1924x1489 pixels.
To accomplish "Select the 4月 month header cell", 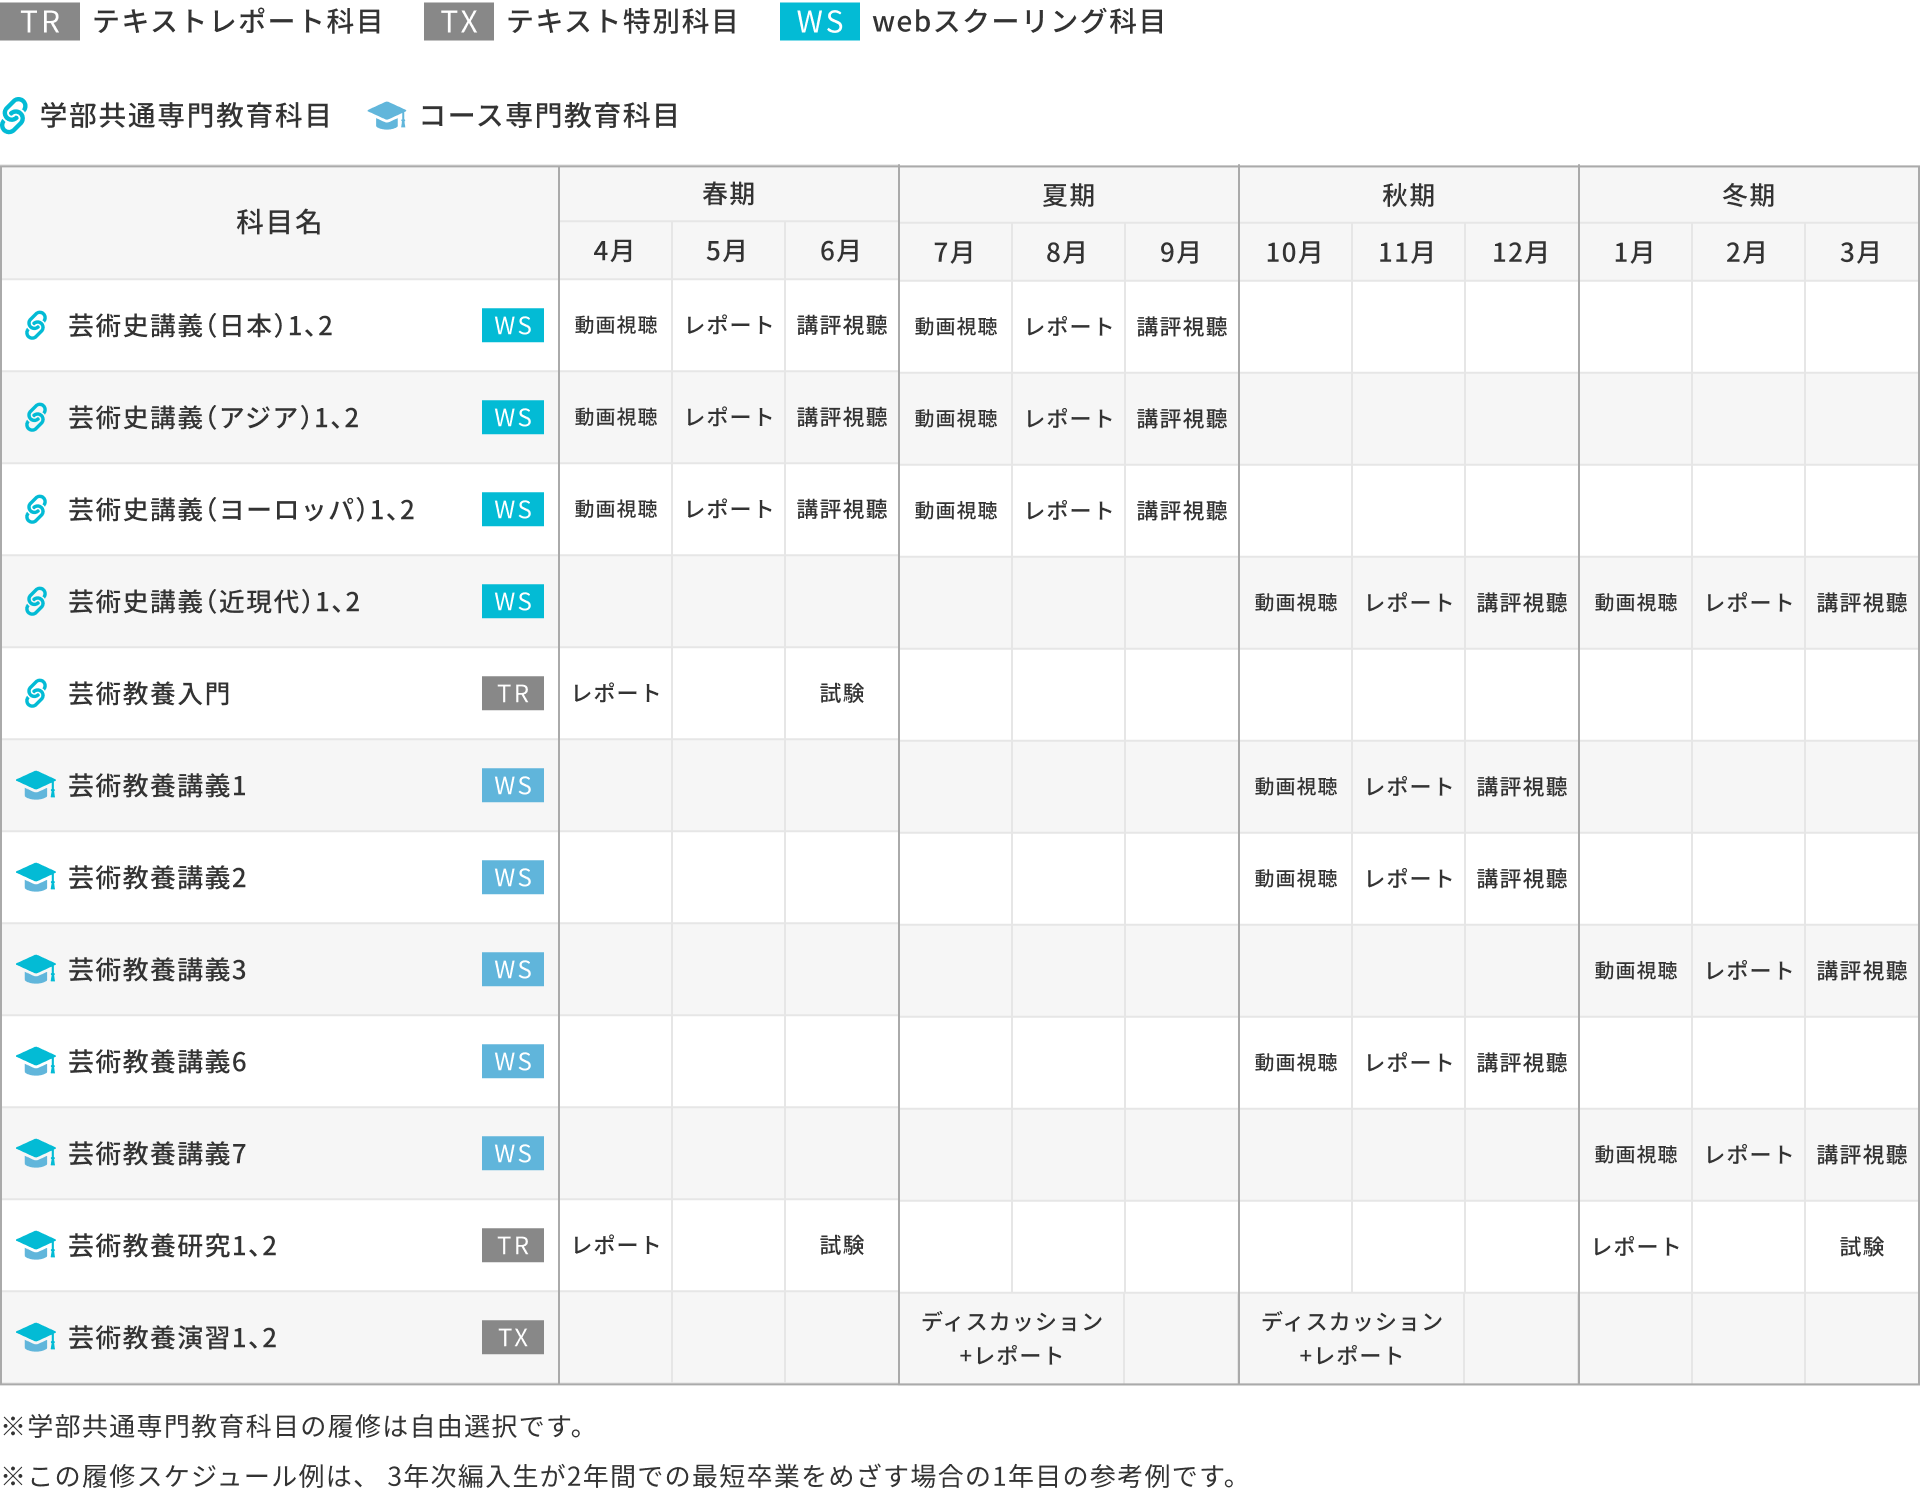I will [x=614, y=252].
